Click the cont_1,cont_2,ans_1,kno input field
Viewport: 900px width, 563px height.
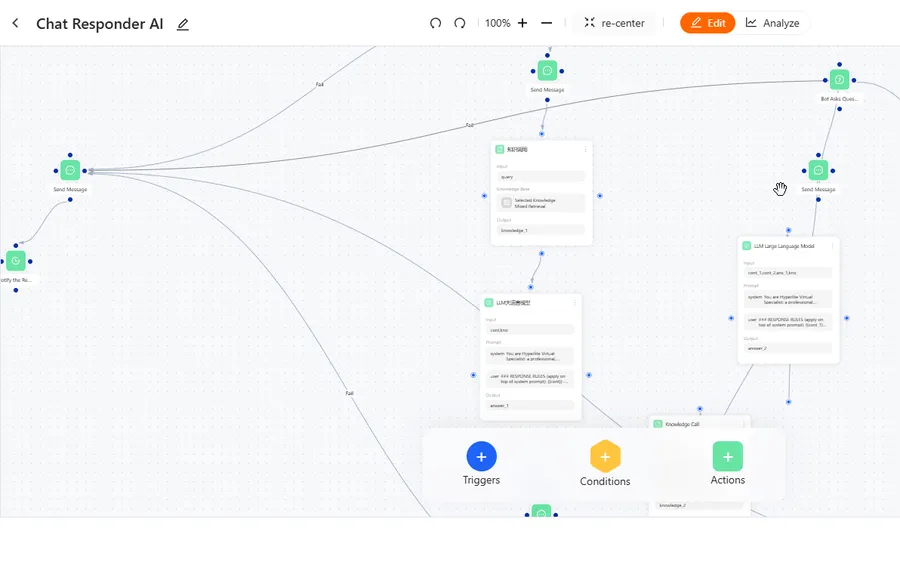[788, 273]
